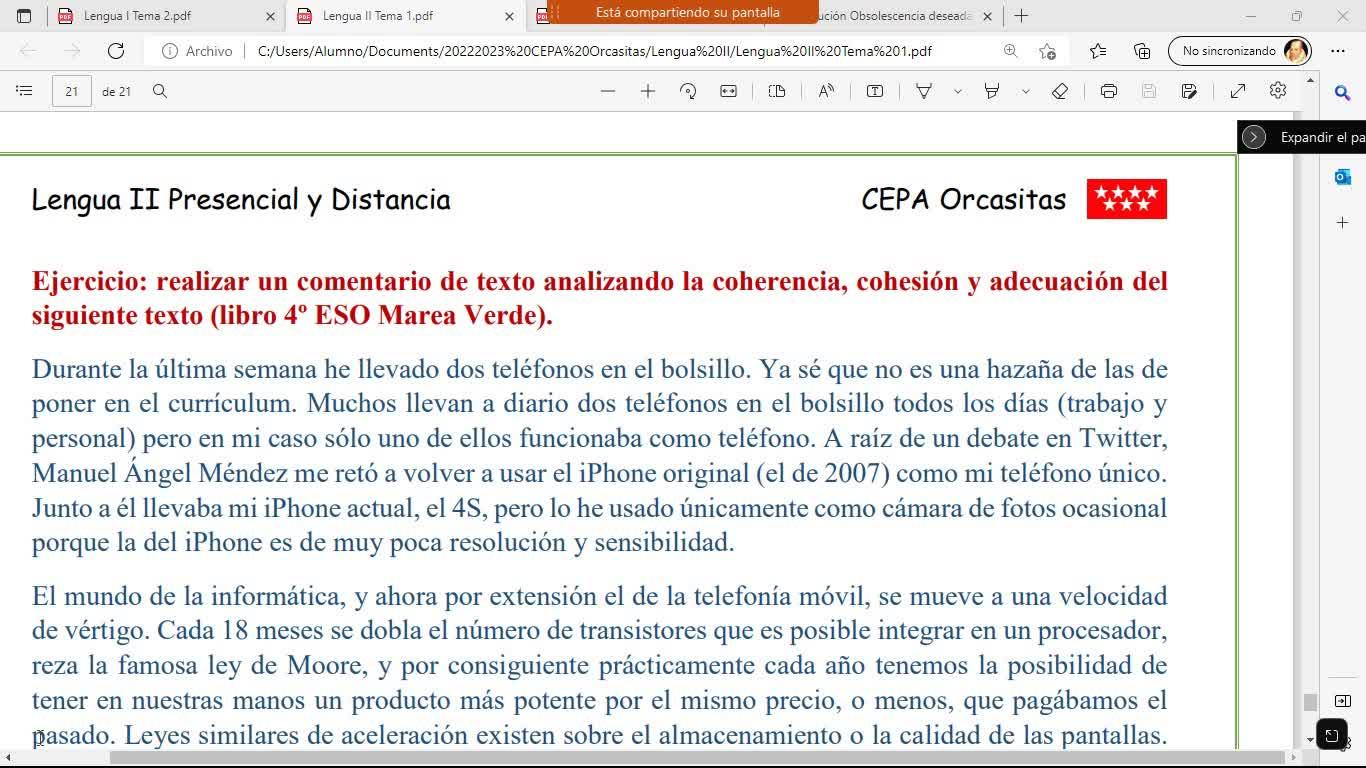1366x768 pixels.
Task: Print the PDF document
Action: [1109, 91]
